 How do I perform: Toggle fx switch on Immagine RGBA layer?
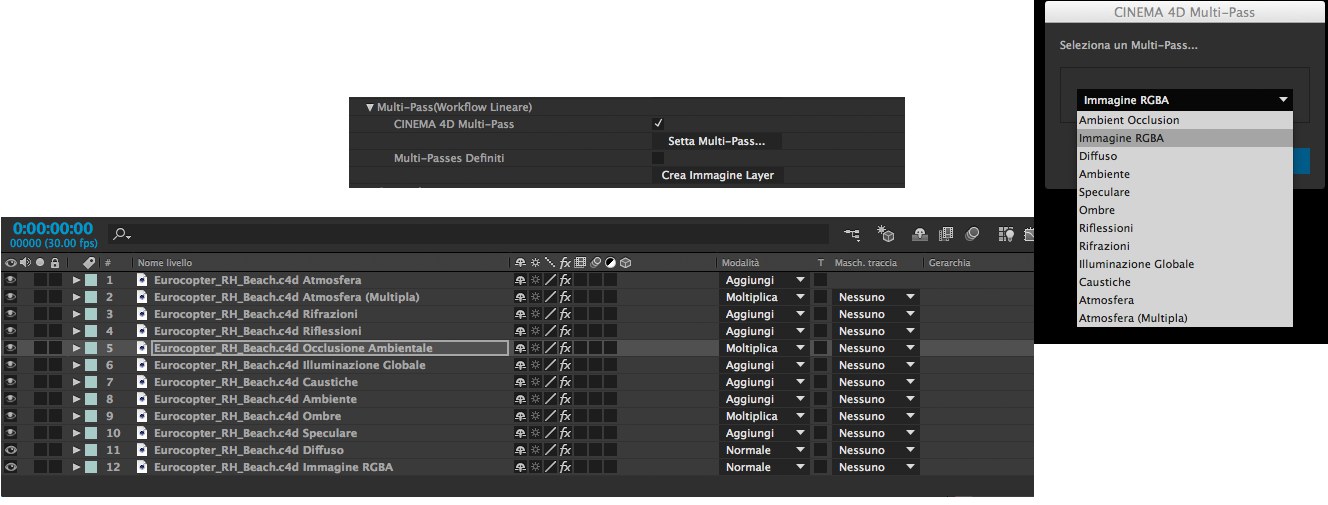coord(565,467)
